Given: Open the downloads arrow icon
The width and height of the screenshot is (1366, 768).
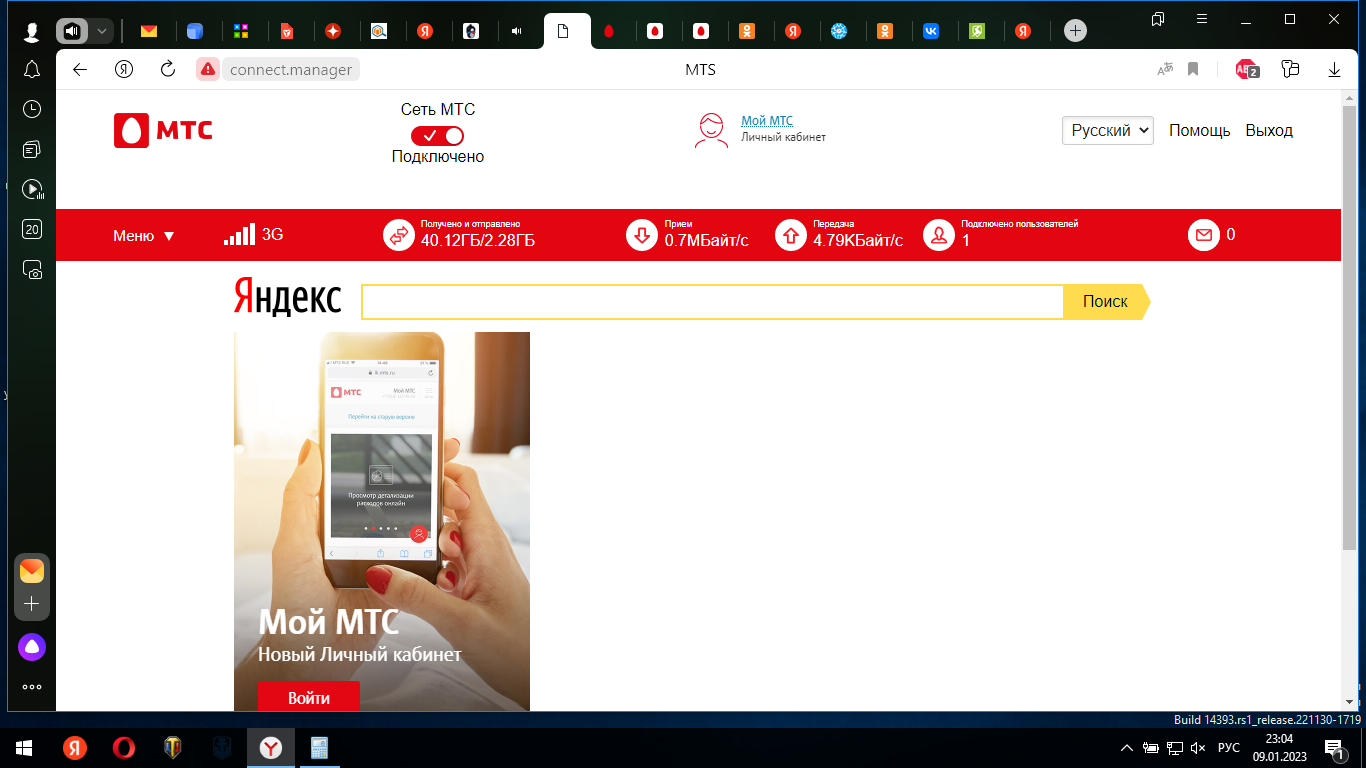Looking at the screenshot, I should coord(1334,69).
